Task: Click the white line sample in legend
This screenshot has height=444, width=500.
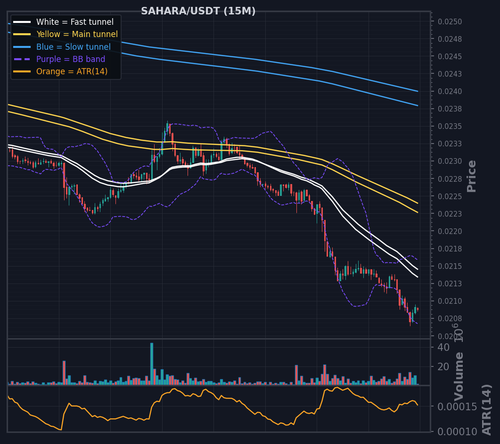Action: coord(22,22)
